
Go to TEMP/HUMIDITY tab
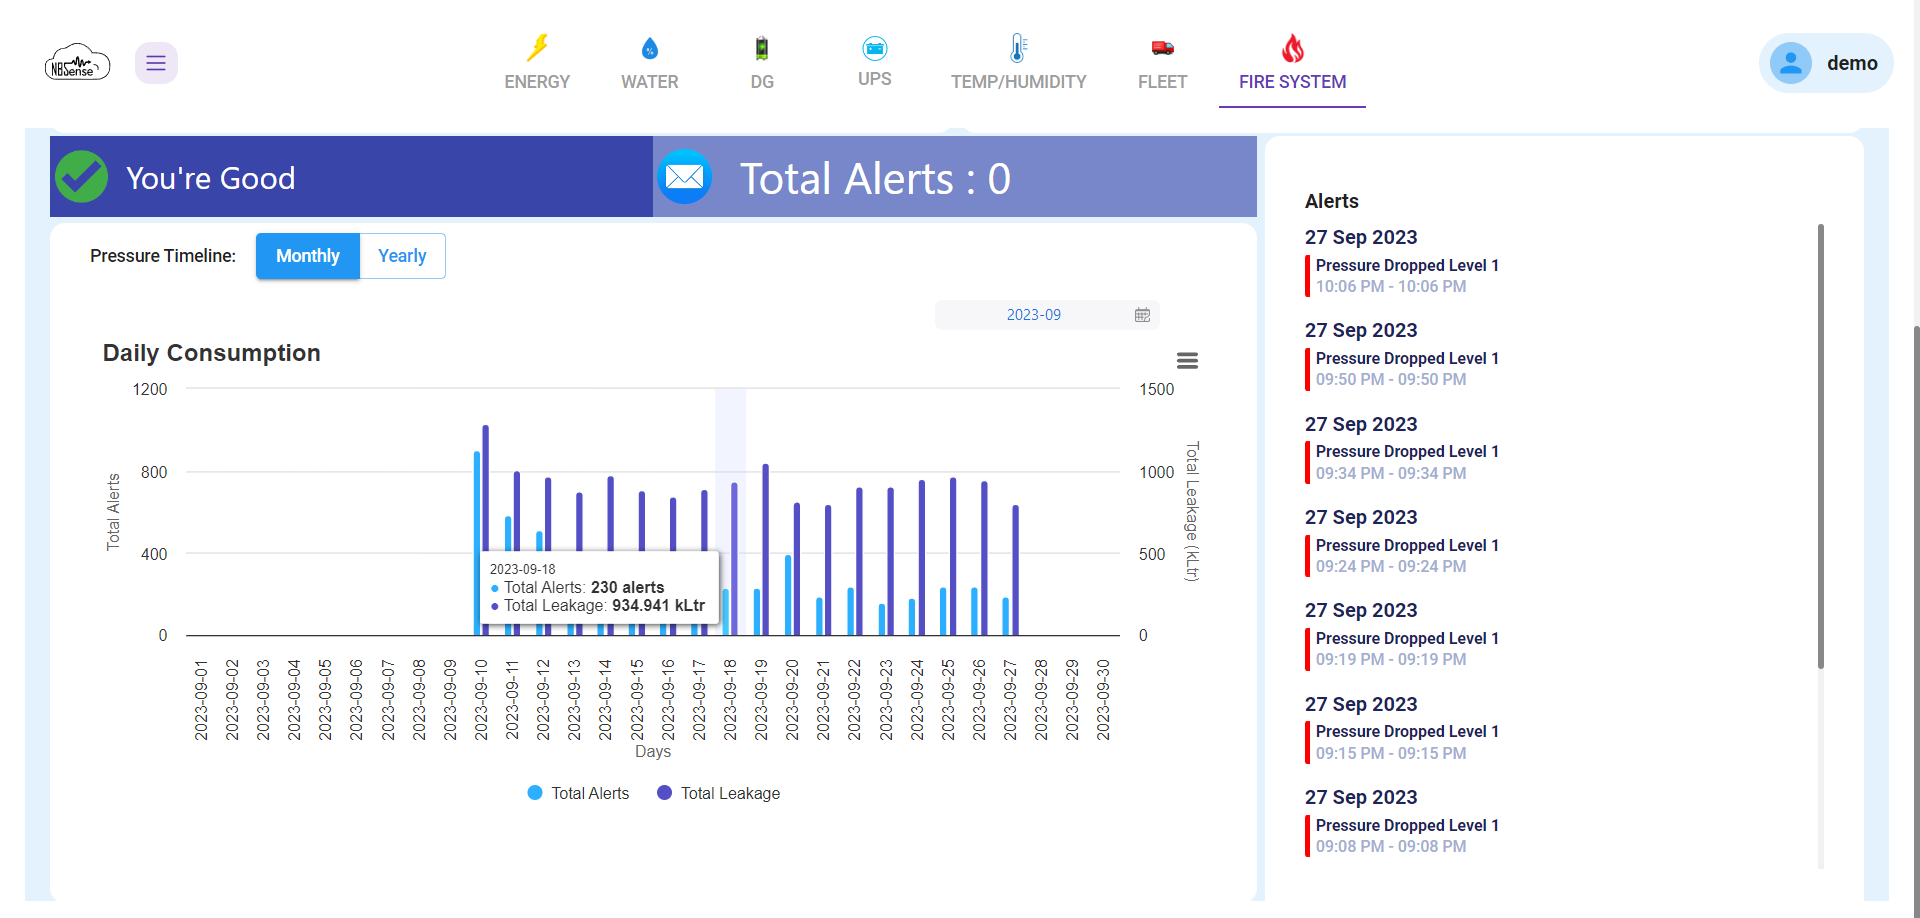point(1019,82)
